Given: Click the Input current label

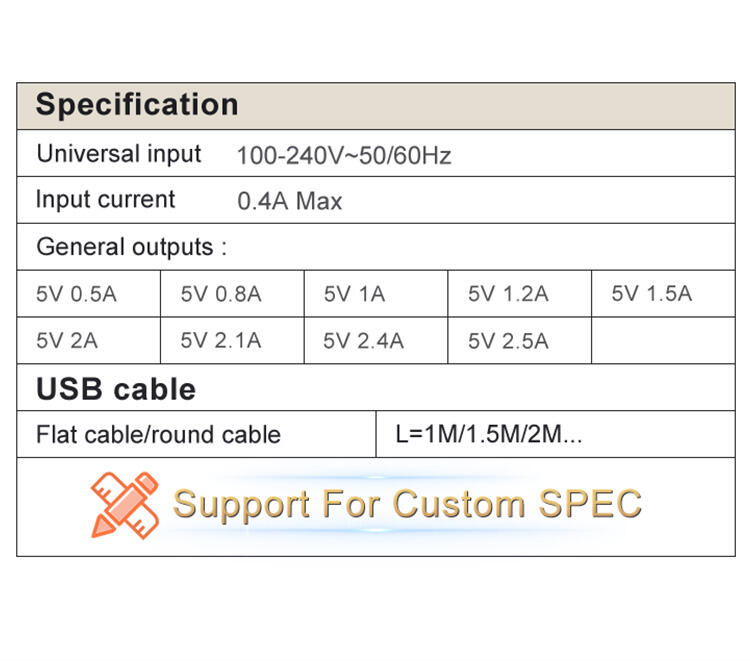Looking at the screenshot, I should click(x=106, y=199).
